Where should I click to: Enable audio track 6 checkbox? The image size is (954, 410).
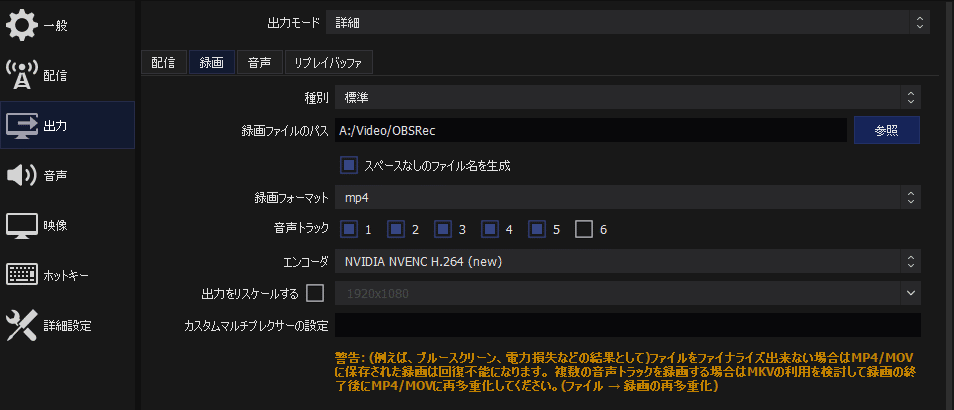tap(584, 229)
